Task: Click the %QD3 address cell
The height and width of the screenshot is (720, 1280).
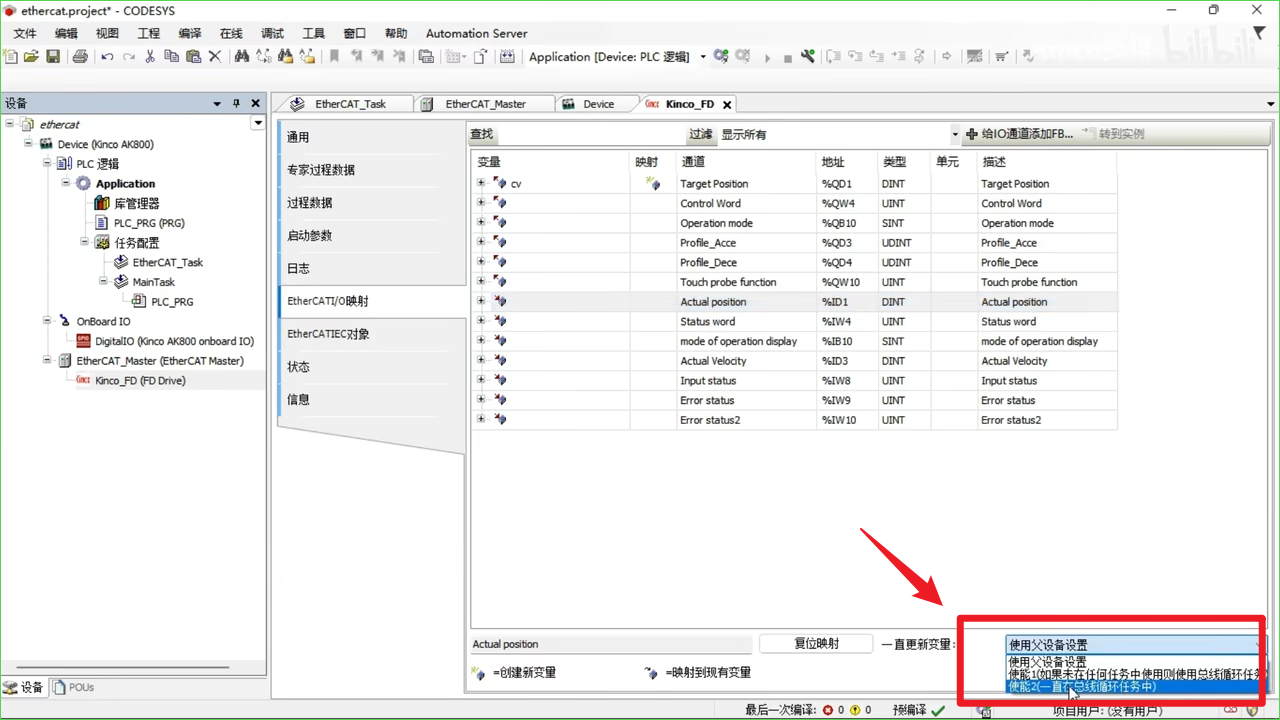Action: pos(846,243)
